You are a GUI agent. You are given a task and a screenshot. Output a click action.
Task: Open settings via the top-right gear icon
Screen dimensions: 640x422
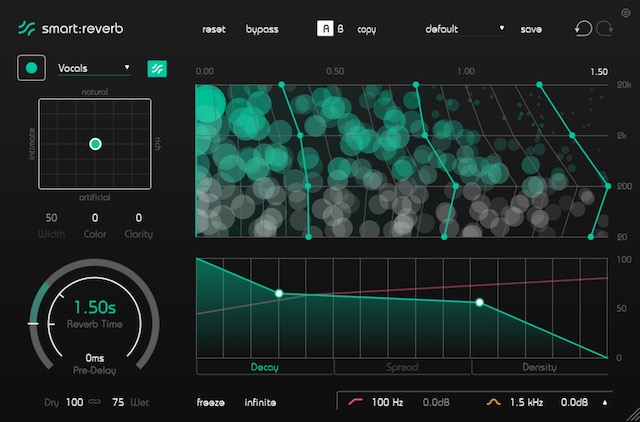626,12
